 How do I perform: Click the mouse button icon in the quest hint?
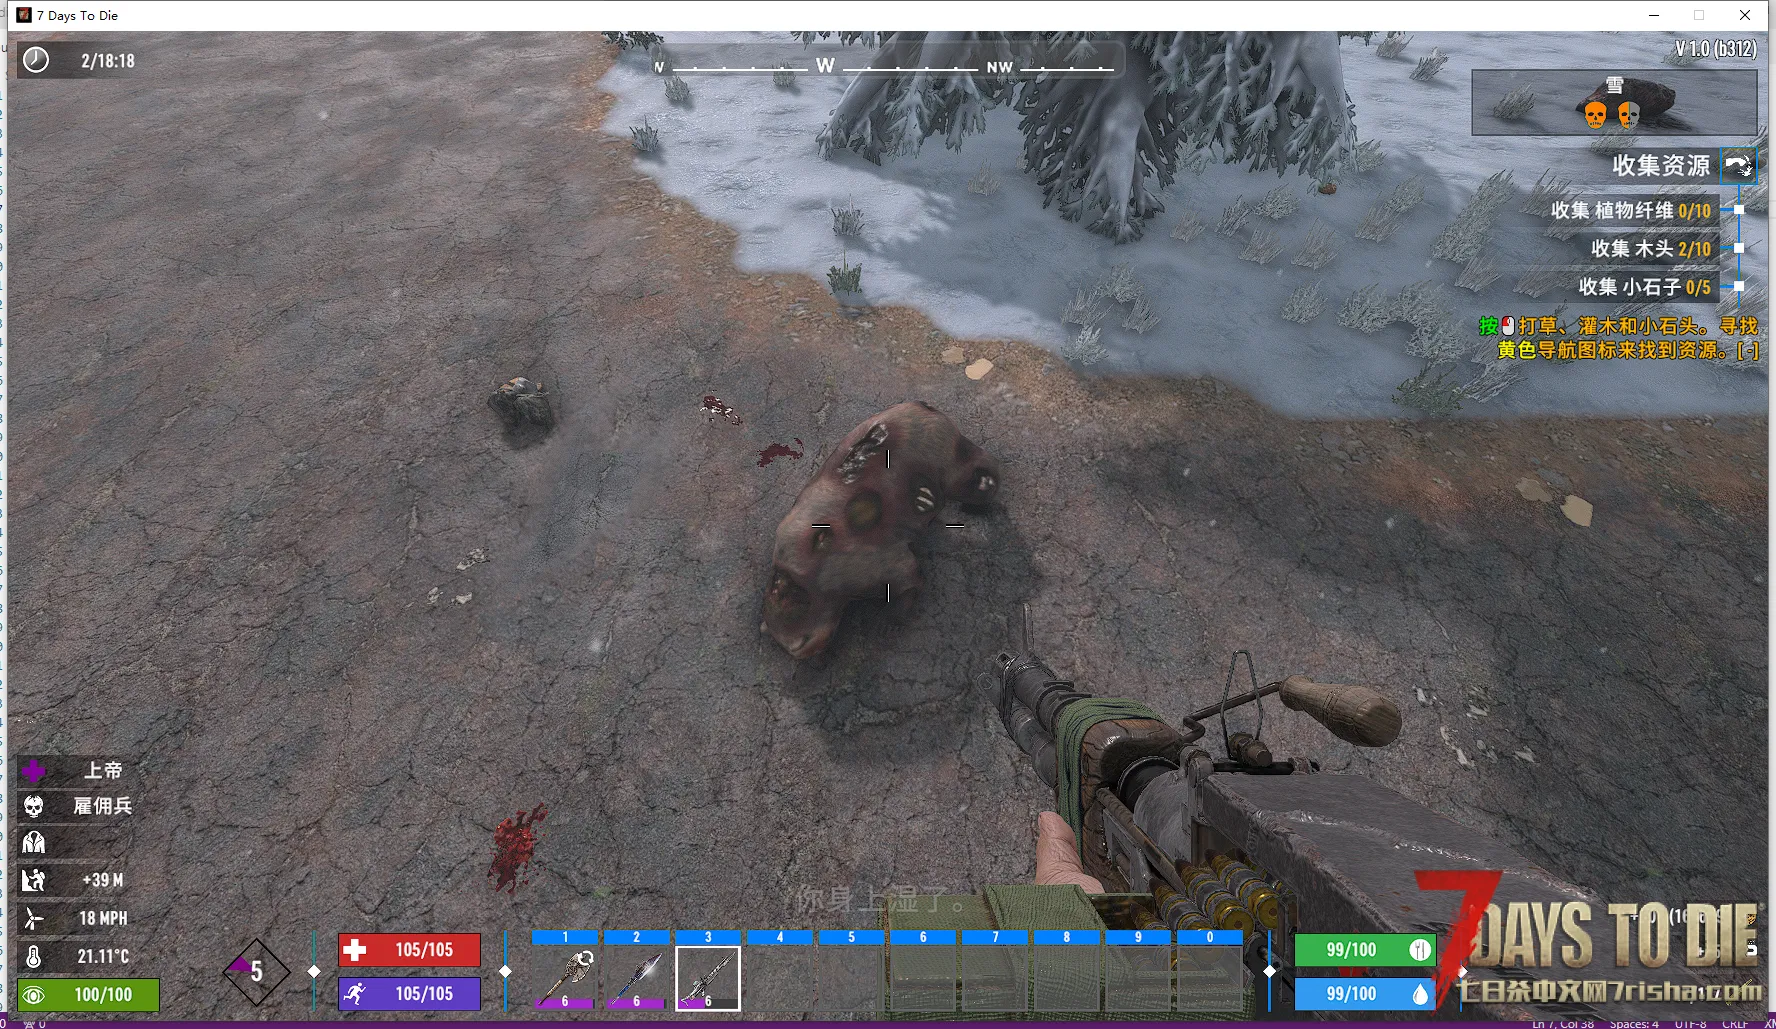pyautogui.click(x=1508, y=326)
